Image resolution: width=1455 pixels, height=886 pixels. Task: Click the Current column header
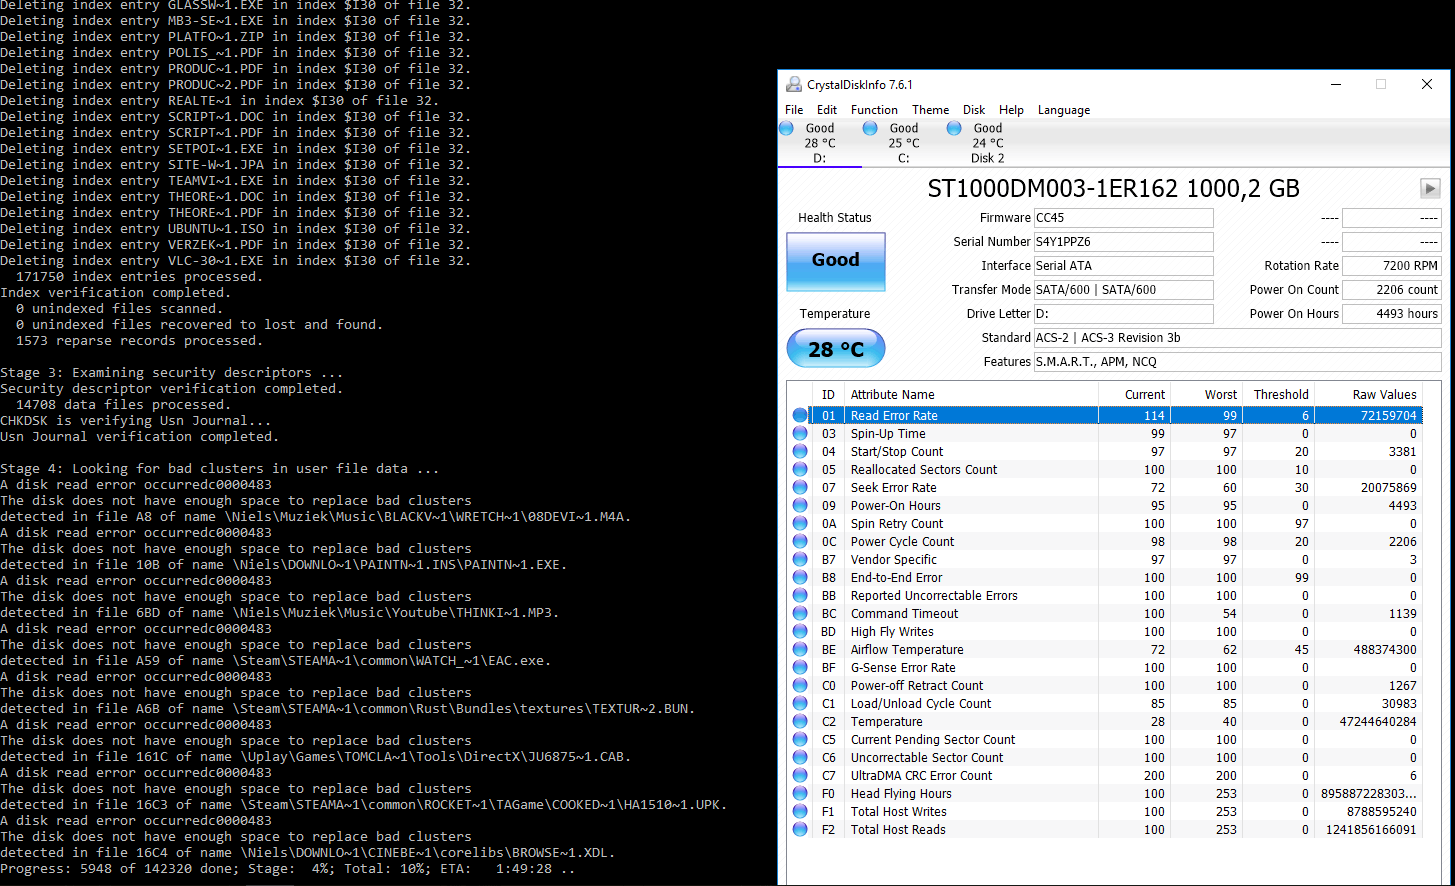coord(1134,394)
